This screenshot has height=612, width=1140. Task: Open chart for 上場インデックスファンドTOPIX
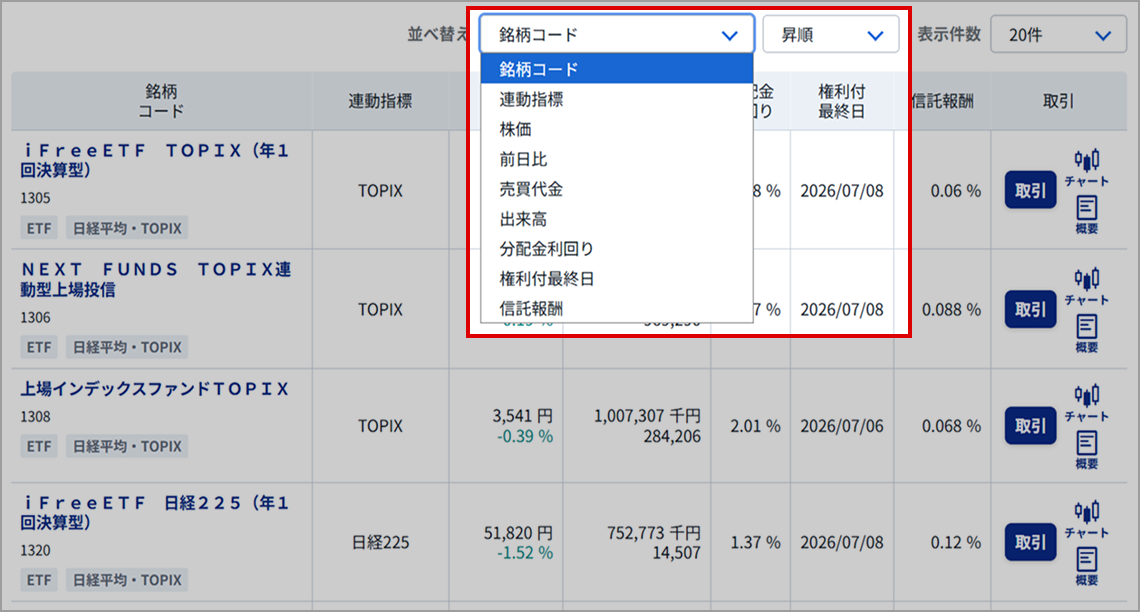click(1086, 401)
